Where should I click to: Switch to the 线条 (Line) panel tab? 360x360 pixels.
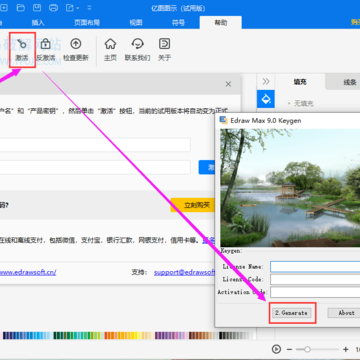click(x=350, y=82)
